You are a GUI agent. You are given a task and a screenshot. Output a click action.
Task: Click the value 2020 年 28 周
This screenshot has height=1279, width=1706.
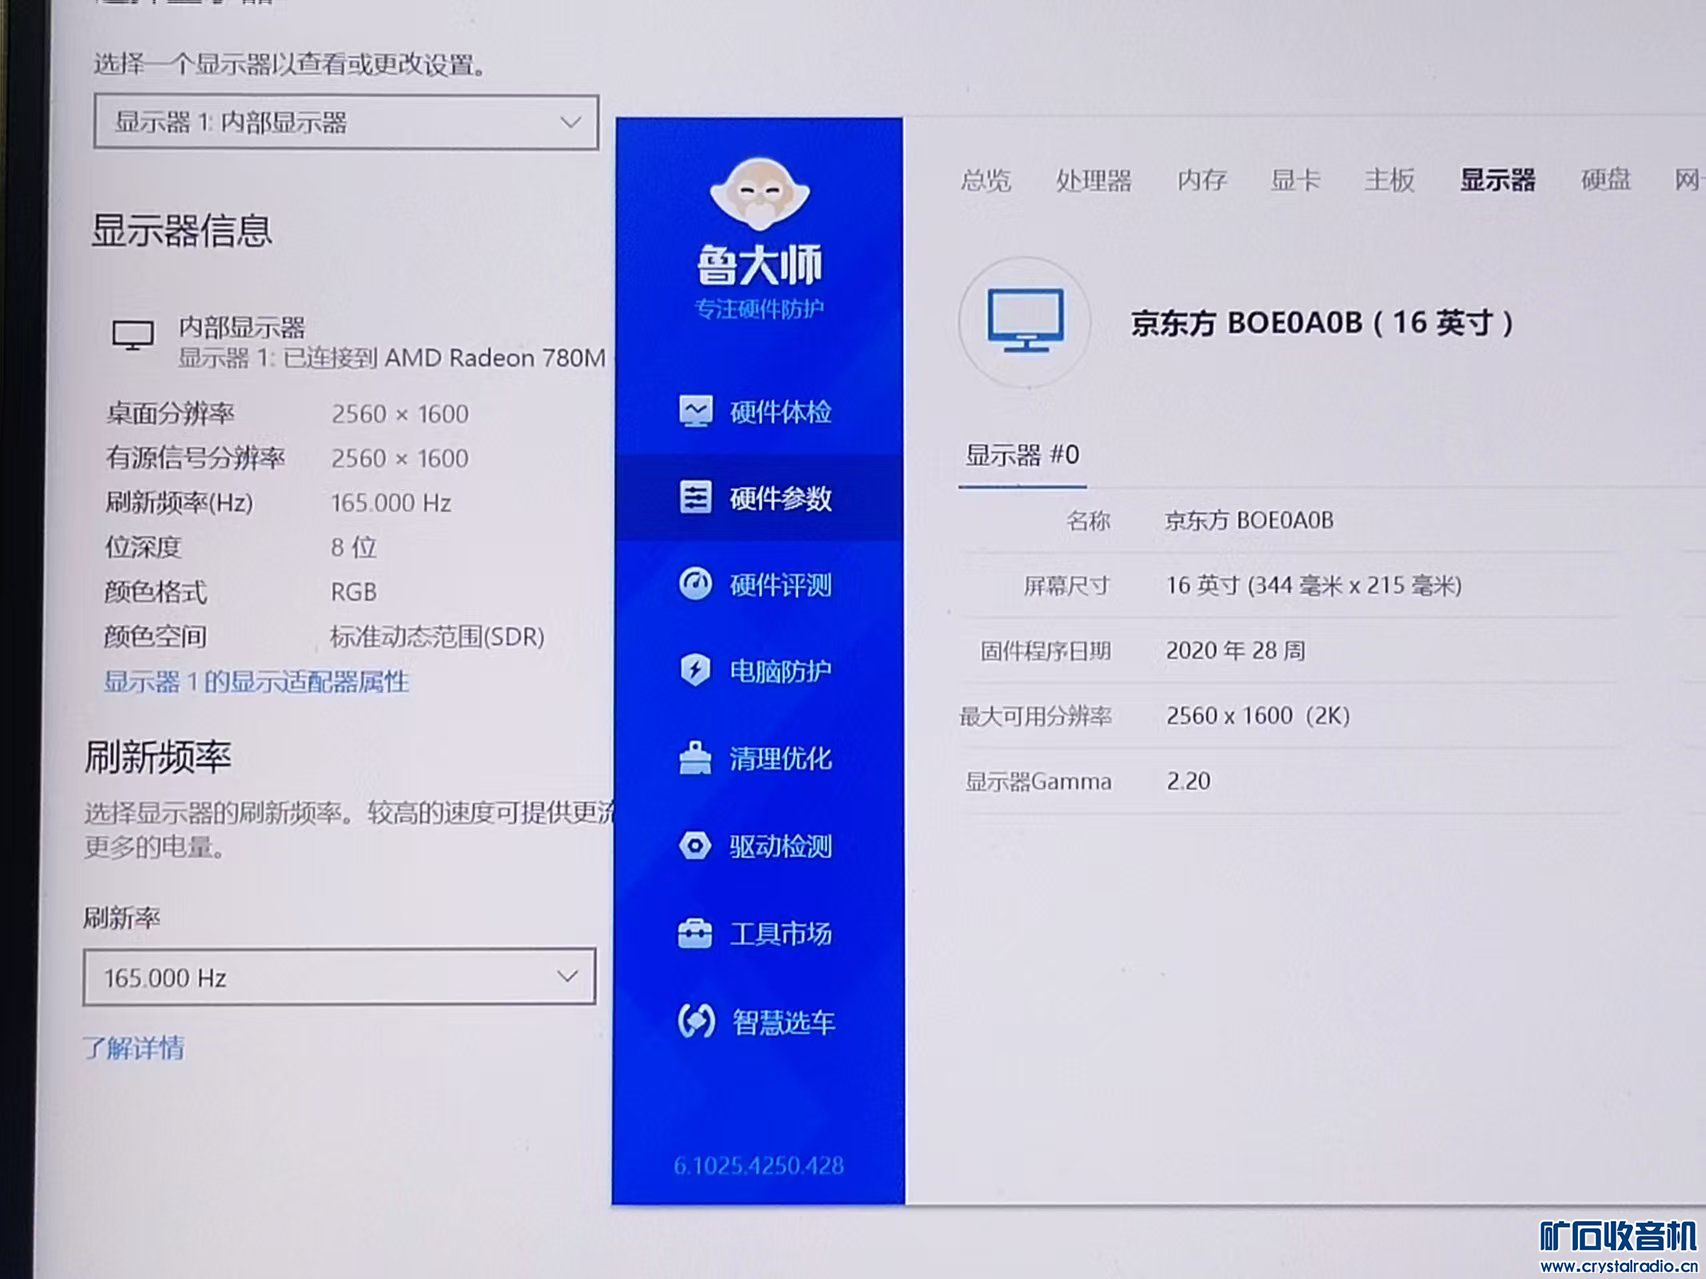click(1236, 651)
